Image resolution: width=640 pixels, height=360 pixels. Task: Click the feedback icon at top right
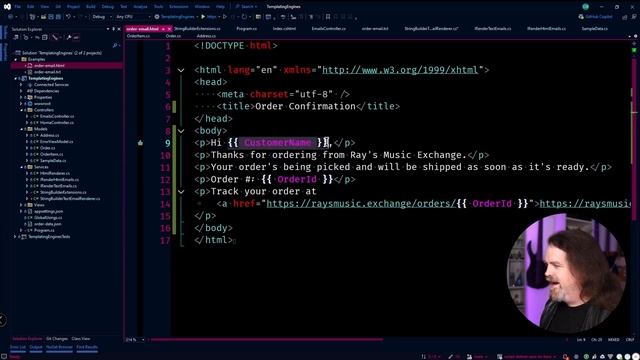pyautogui.click(x=633, y=17)
